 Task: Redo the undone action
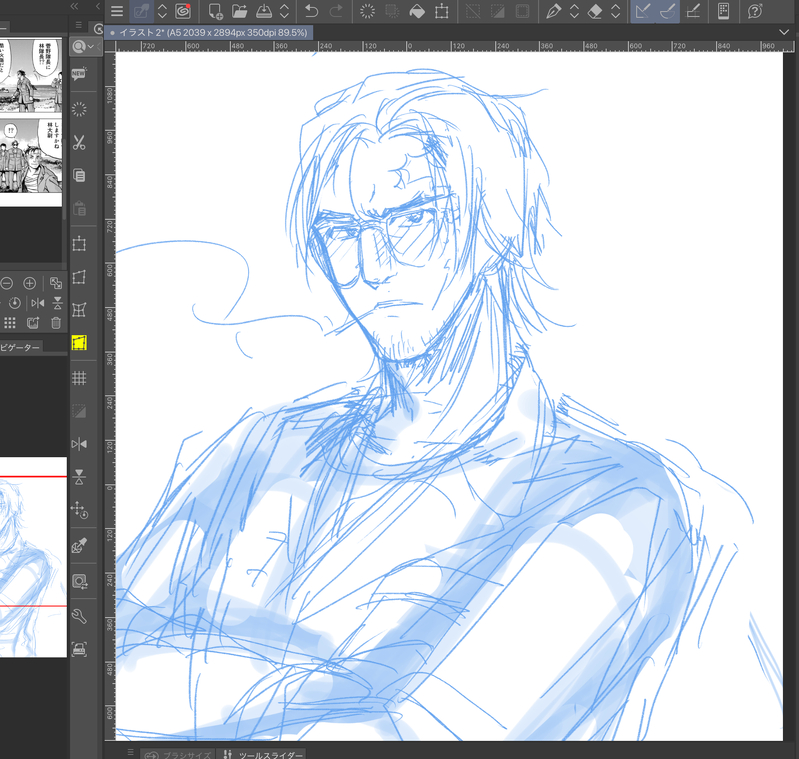pyautogui.click(x=336, y=11)
